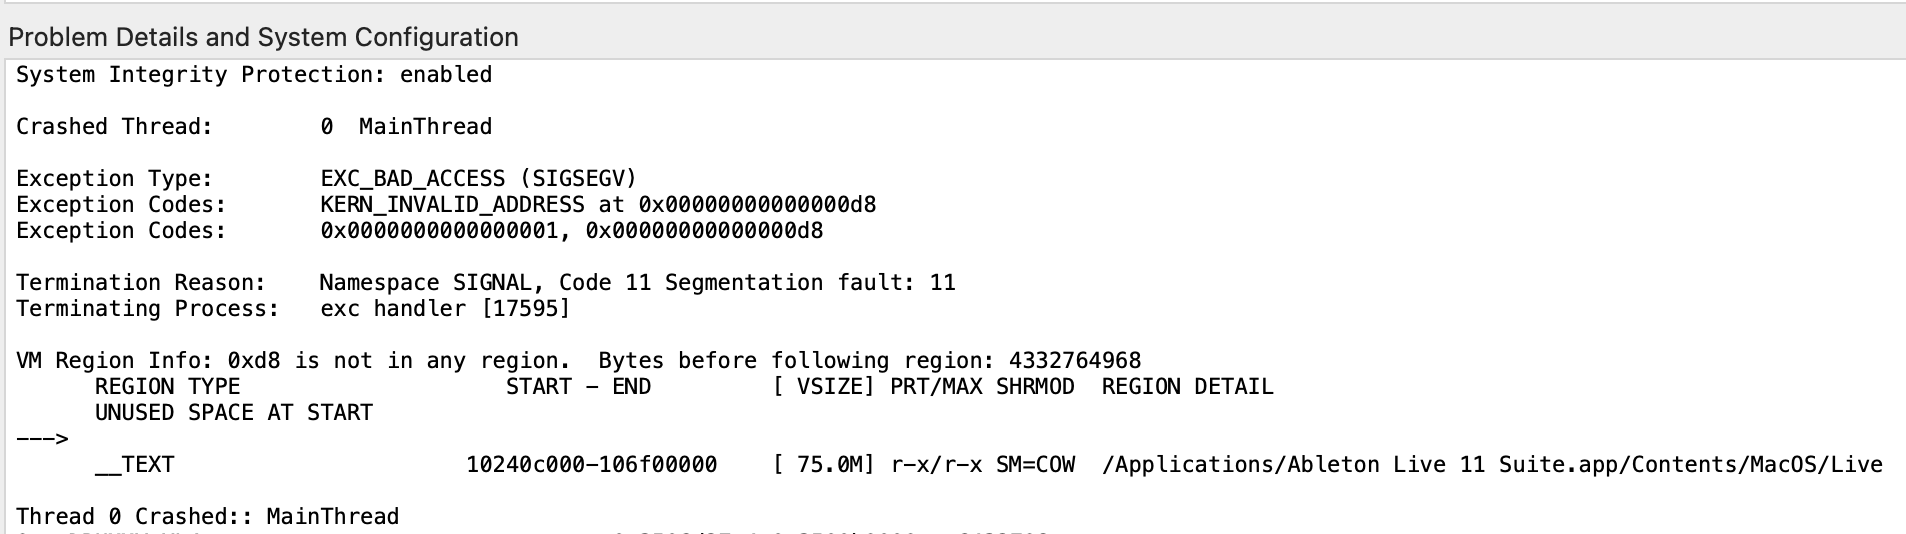Click the Ableton Live 11 Suite.app file path
Image resolution: width=1906 pixels, height=534 pixels.
coord(1492,465)
